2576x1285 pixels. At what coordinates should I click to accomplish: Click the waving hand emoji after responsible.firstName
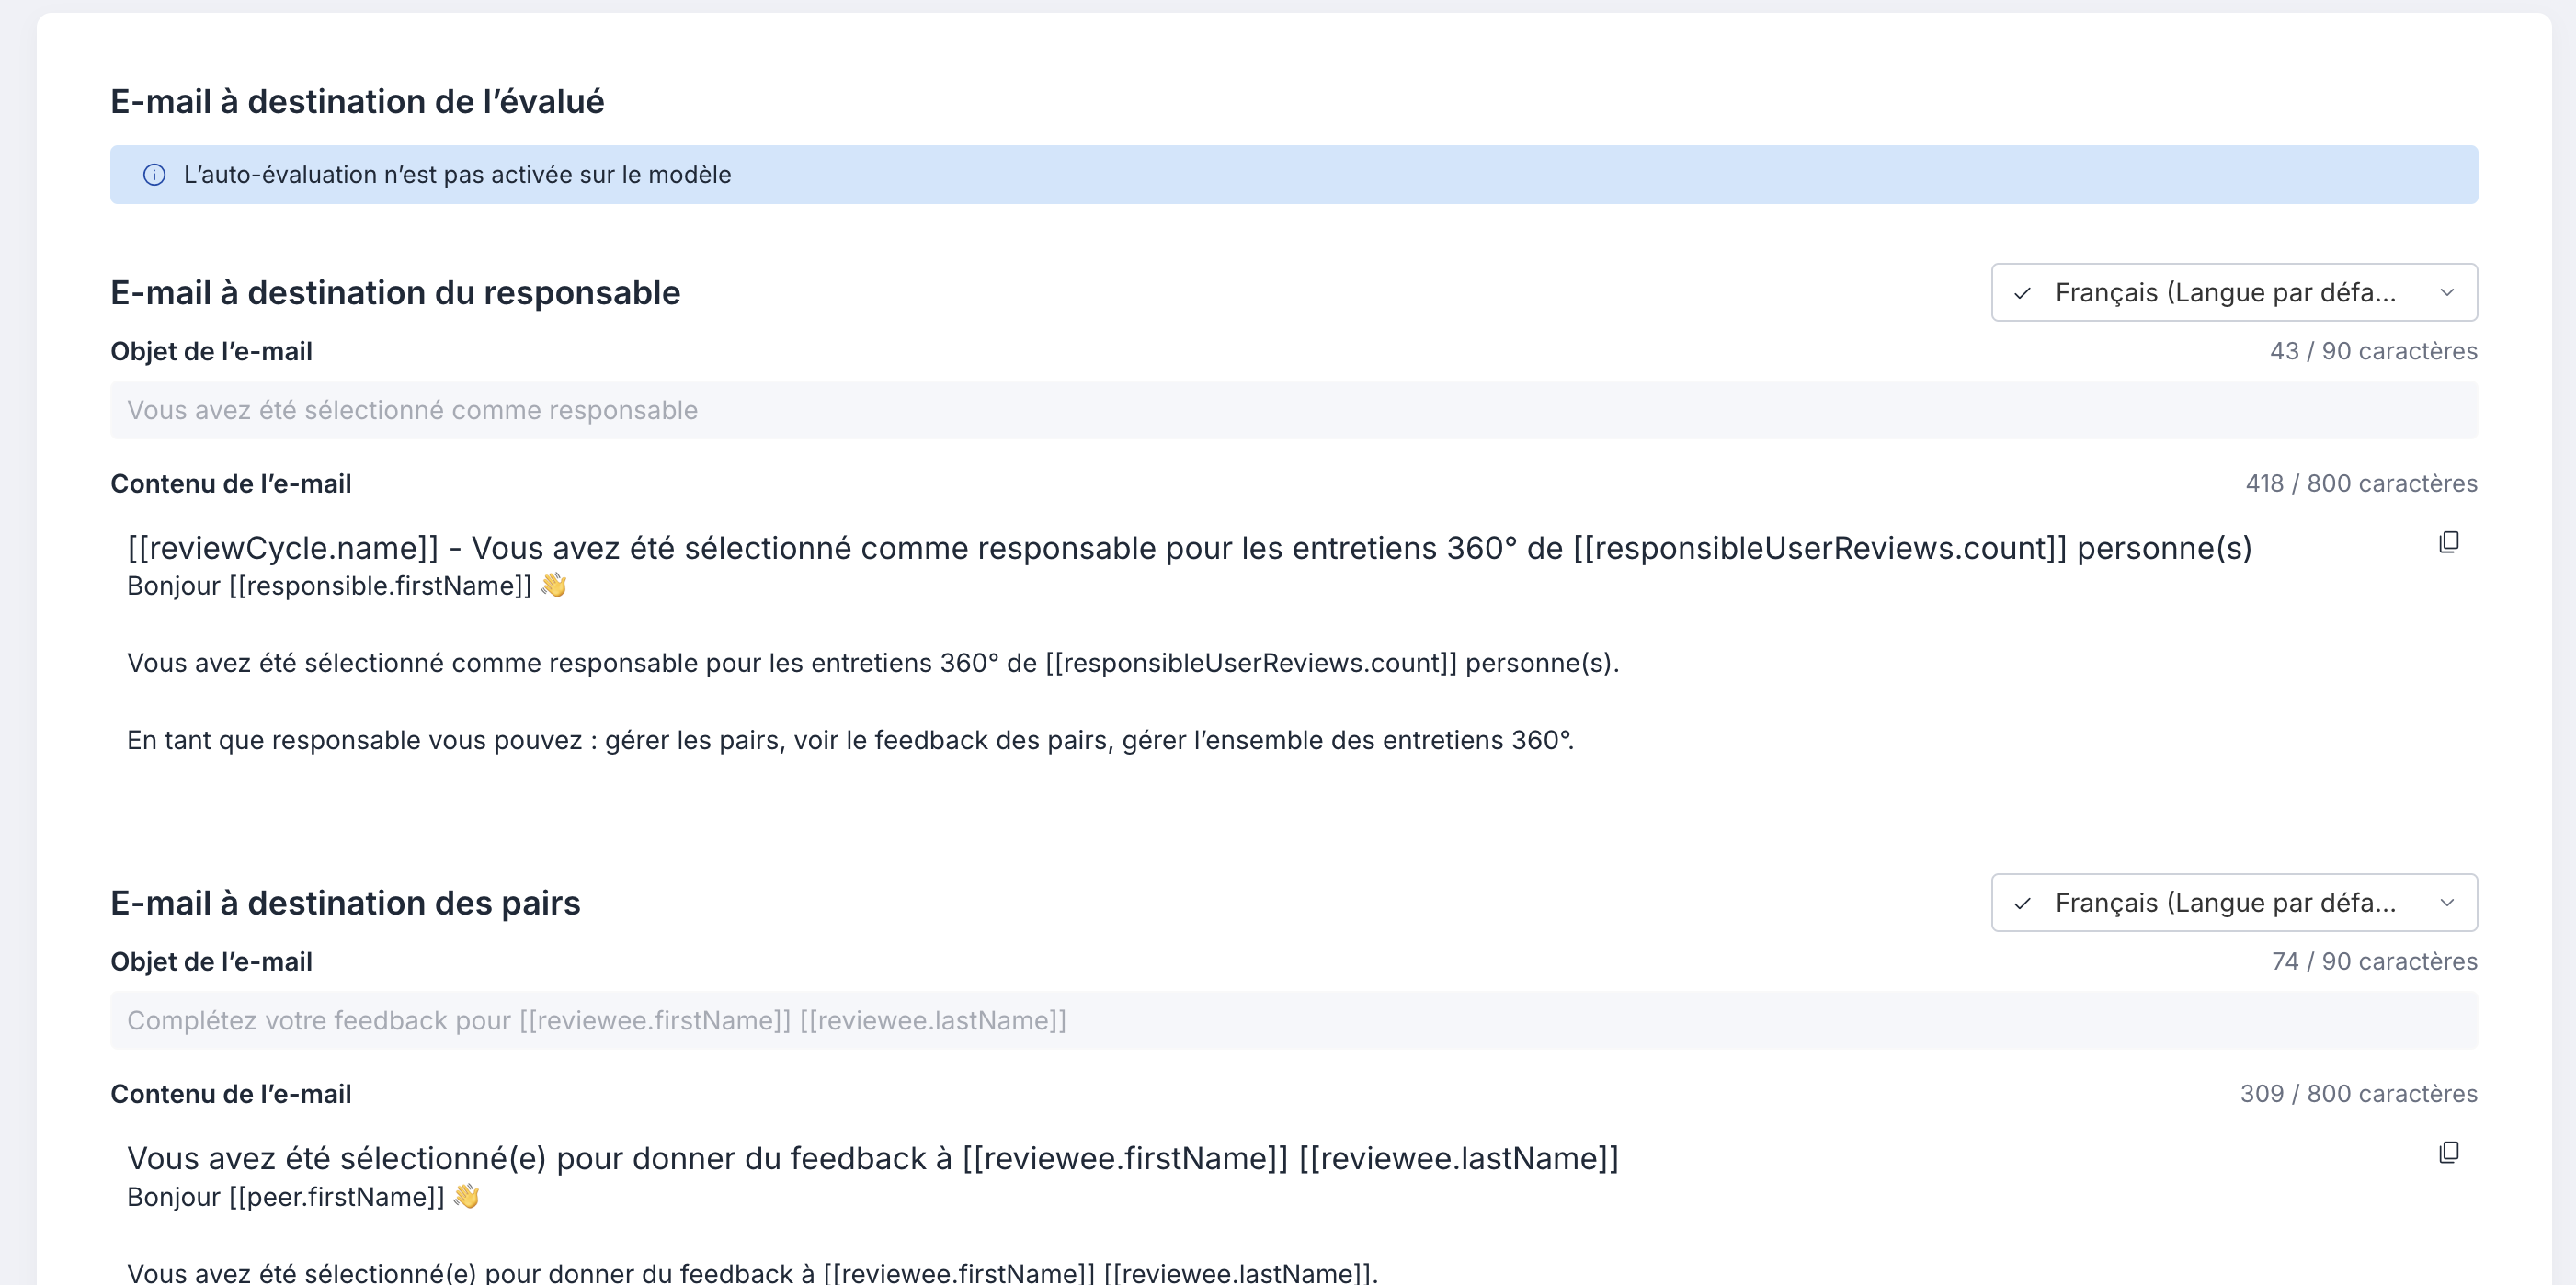(x=554, y=585)
